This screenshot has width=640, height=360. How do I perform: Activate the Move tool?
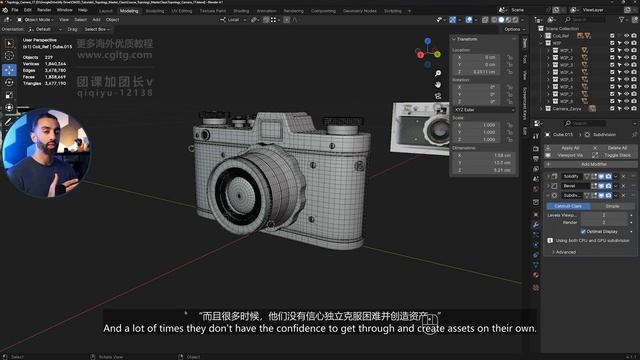coord(9,70)
